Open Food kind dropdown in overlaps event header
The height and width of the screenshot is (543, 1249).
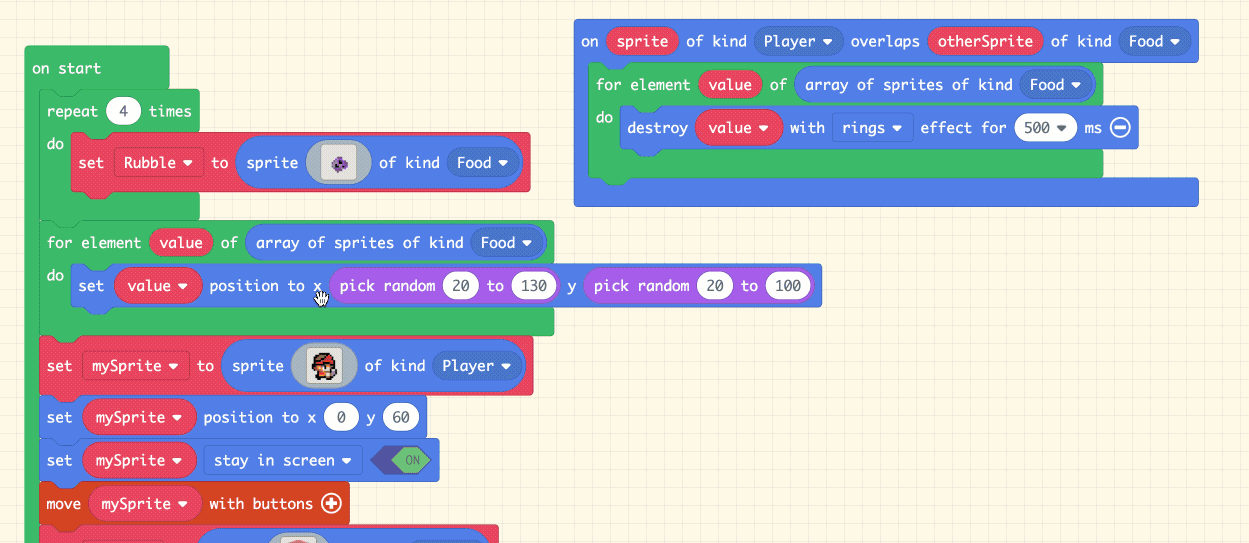1155,41
